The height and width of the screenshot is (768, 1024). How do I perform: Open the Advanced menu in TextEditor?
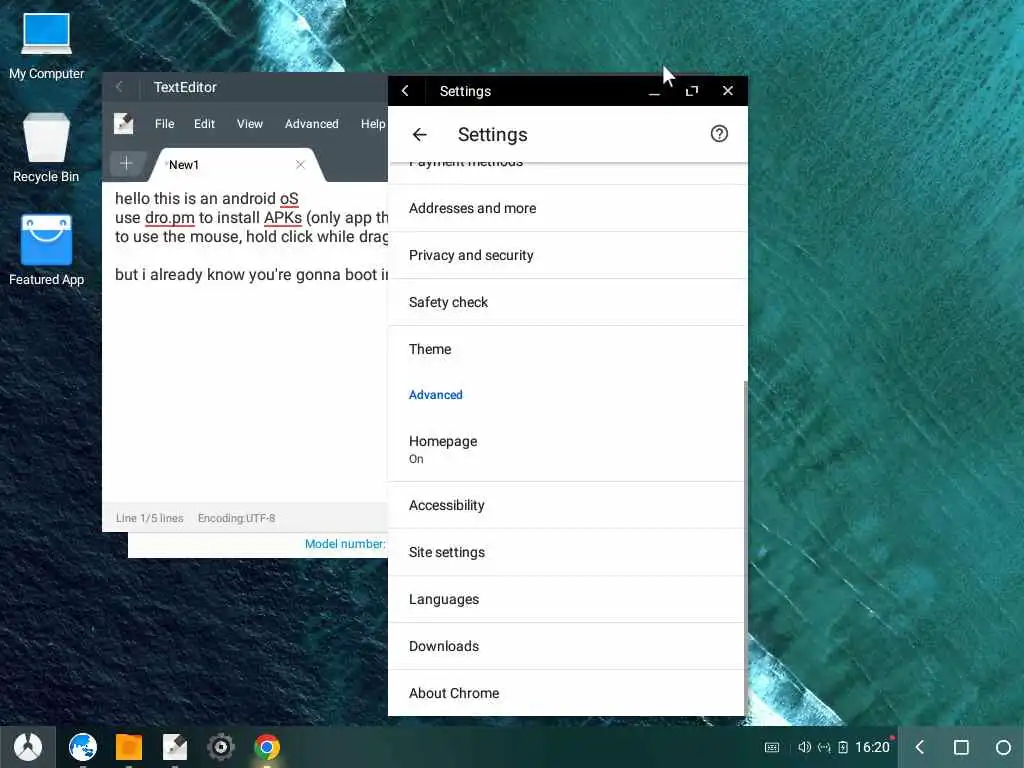click(x=312, y=124)
